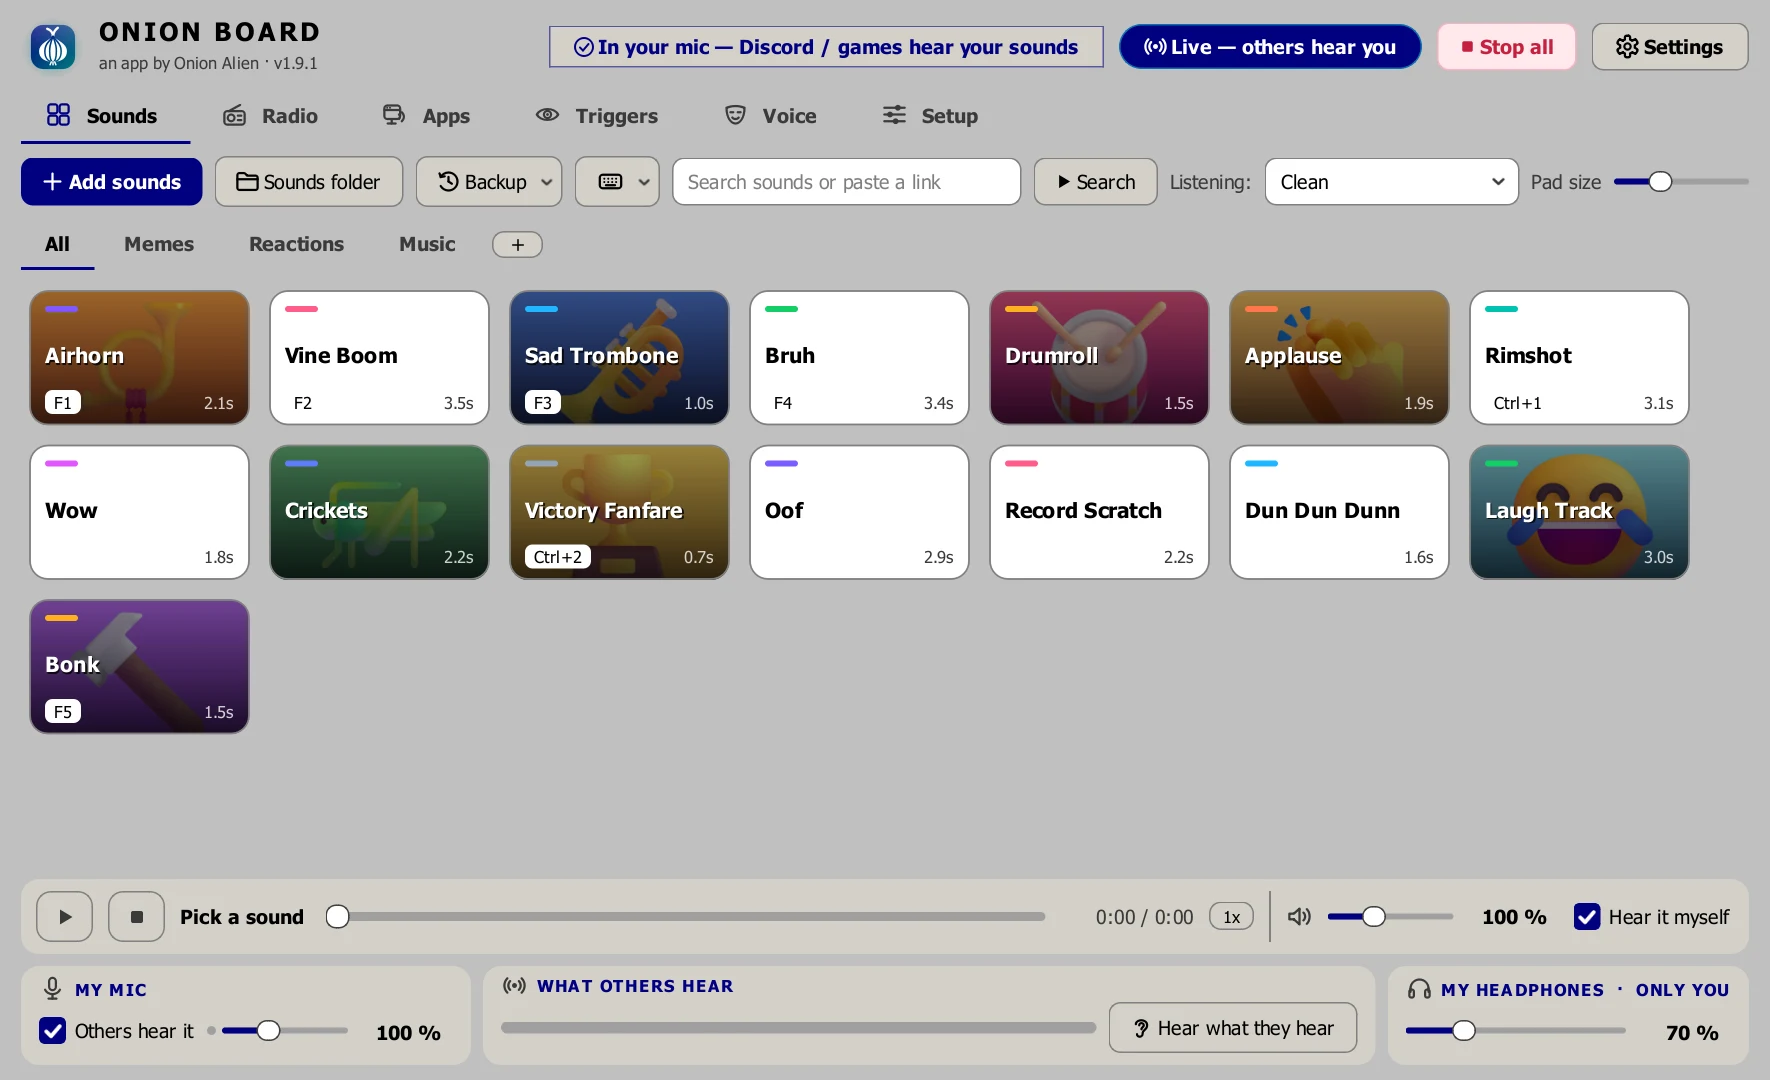
Task: Filter sounds by Memes category
Action: [159, 244]
